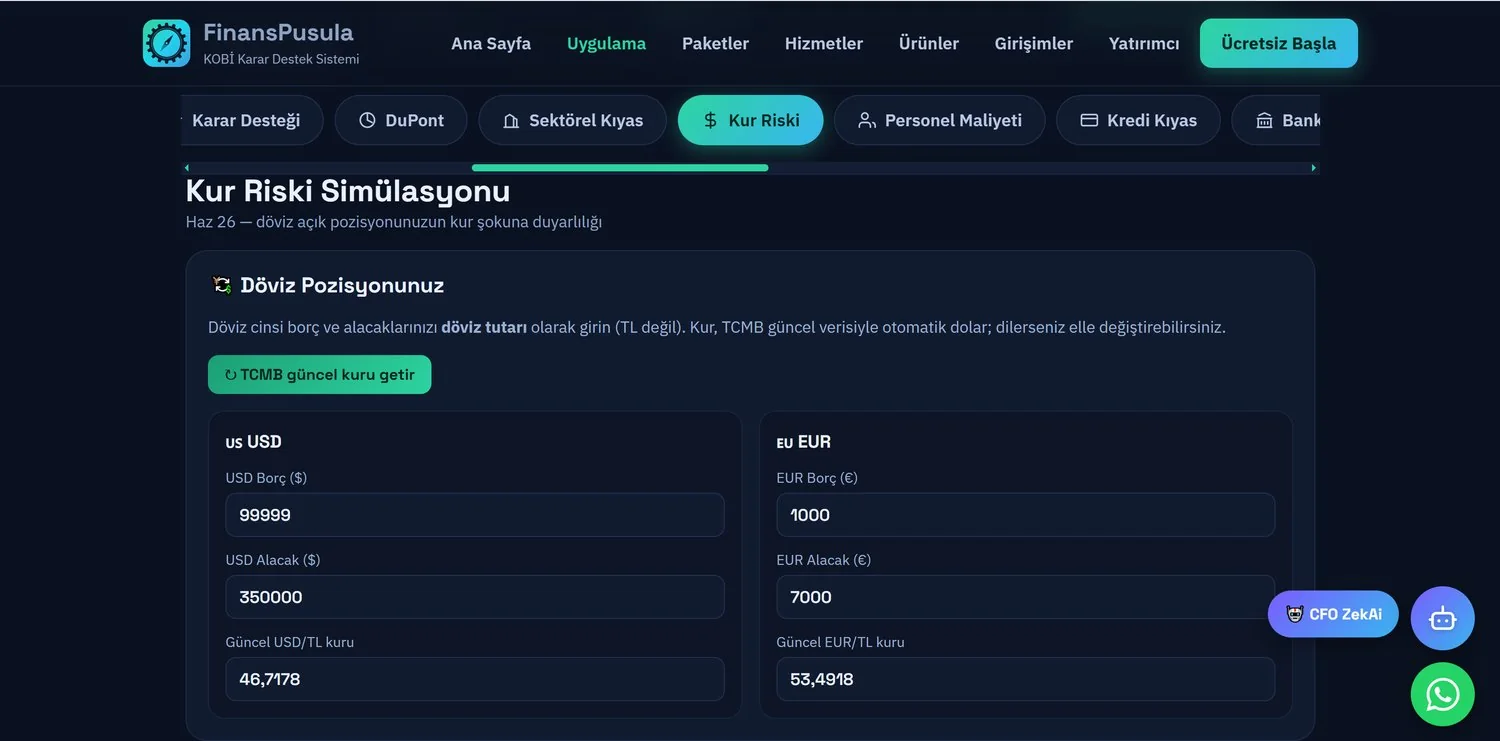Viewport: 1500px width, 741px height.
Task: Click the KOBİ Karar Destek Sistemi tagline
Action: pos(281,59)
